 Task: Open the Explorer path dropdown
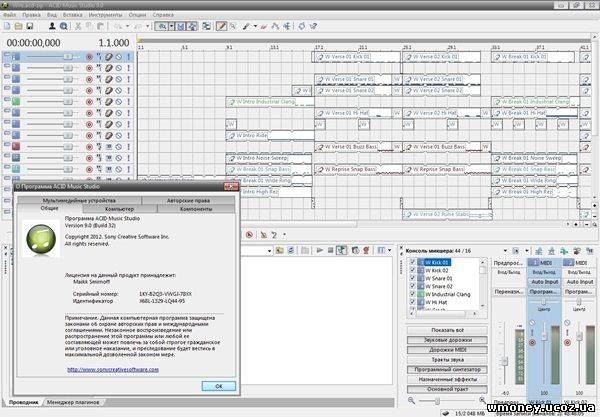[269, 251]
